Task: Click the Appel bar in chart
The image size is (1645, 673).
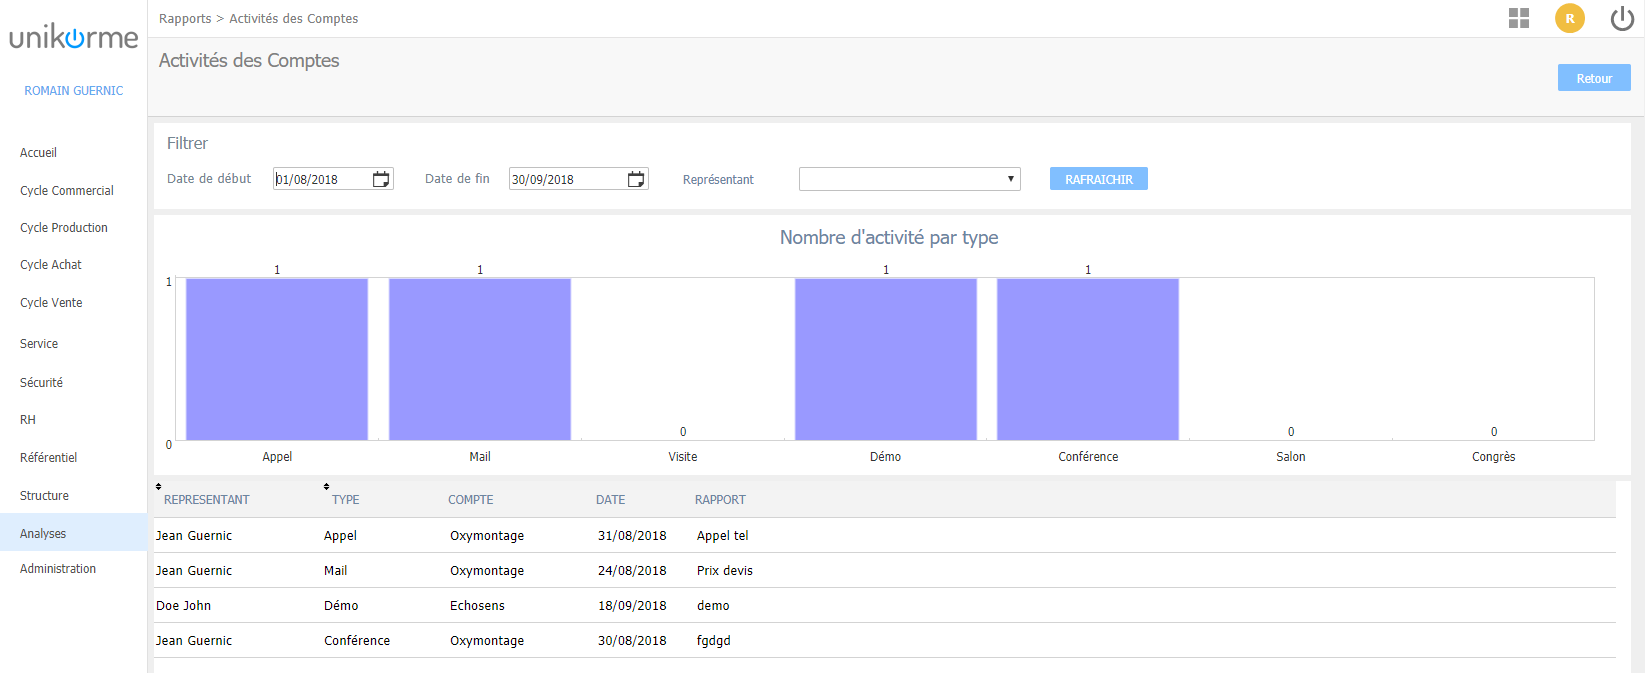Action: click(x=277, y=359)
